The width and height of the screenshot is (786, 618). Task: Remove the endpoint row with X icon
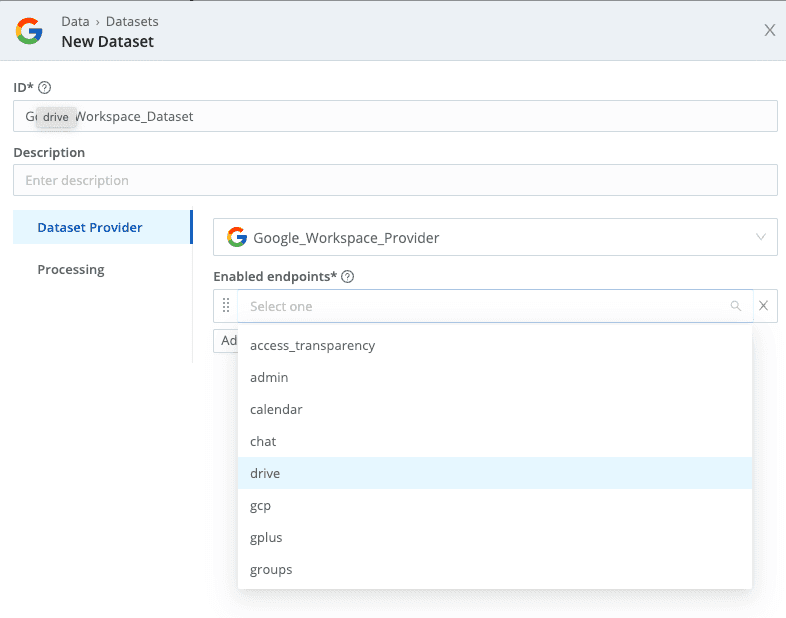coord(764,306)
